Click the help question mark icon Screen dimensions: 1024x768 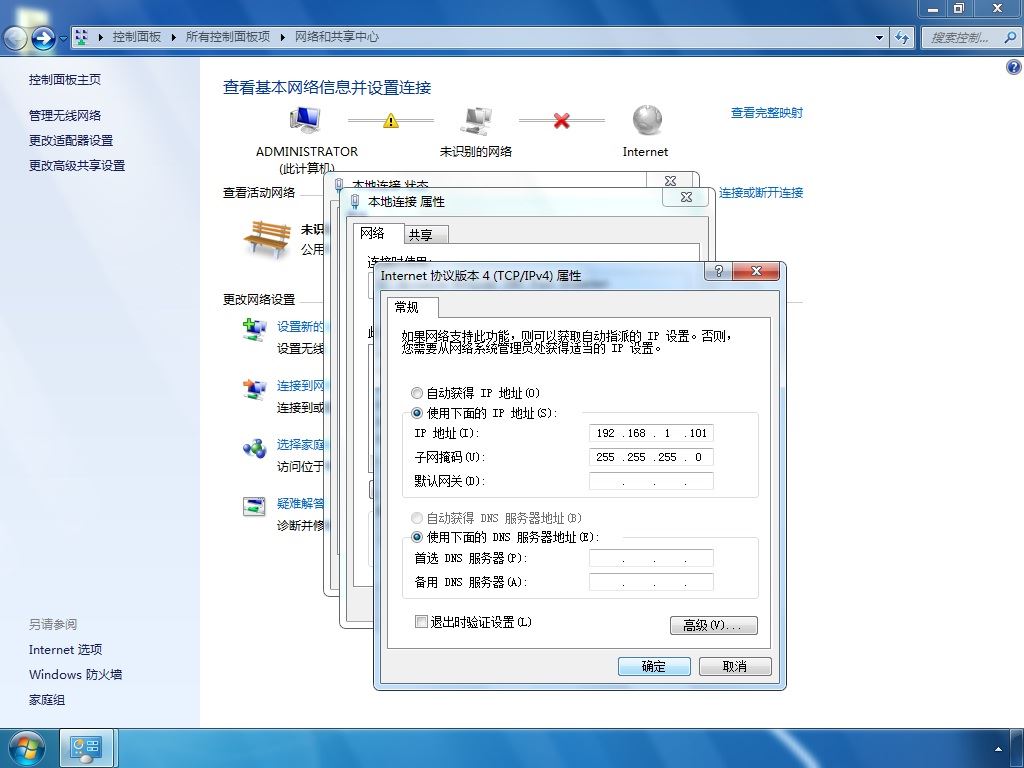(x=1014, y=67)
